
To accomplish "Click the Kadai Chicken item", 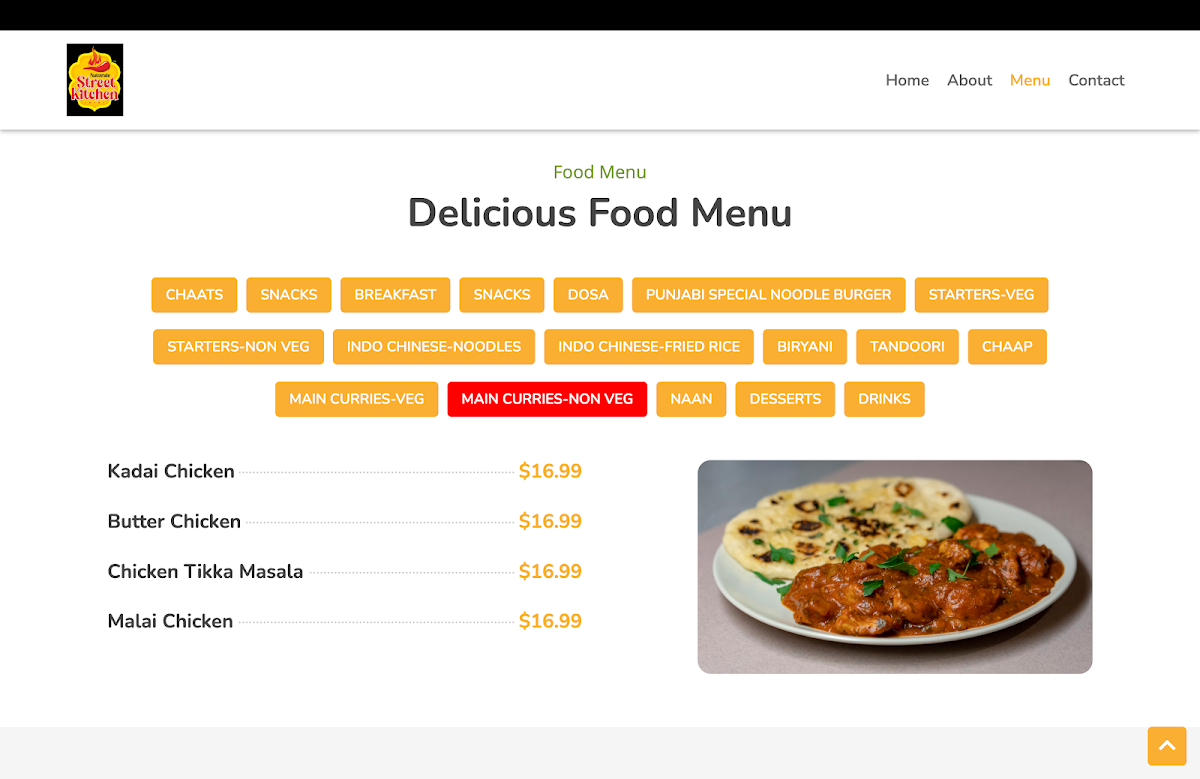I will 171,471.
